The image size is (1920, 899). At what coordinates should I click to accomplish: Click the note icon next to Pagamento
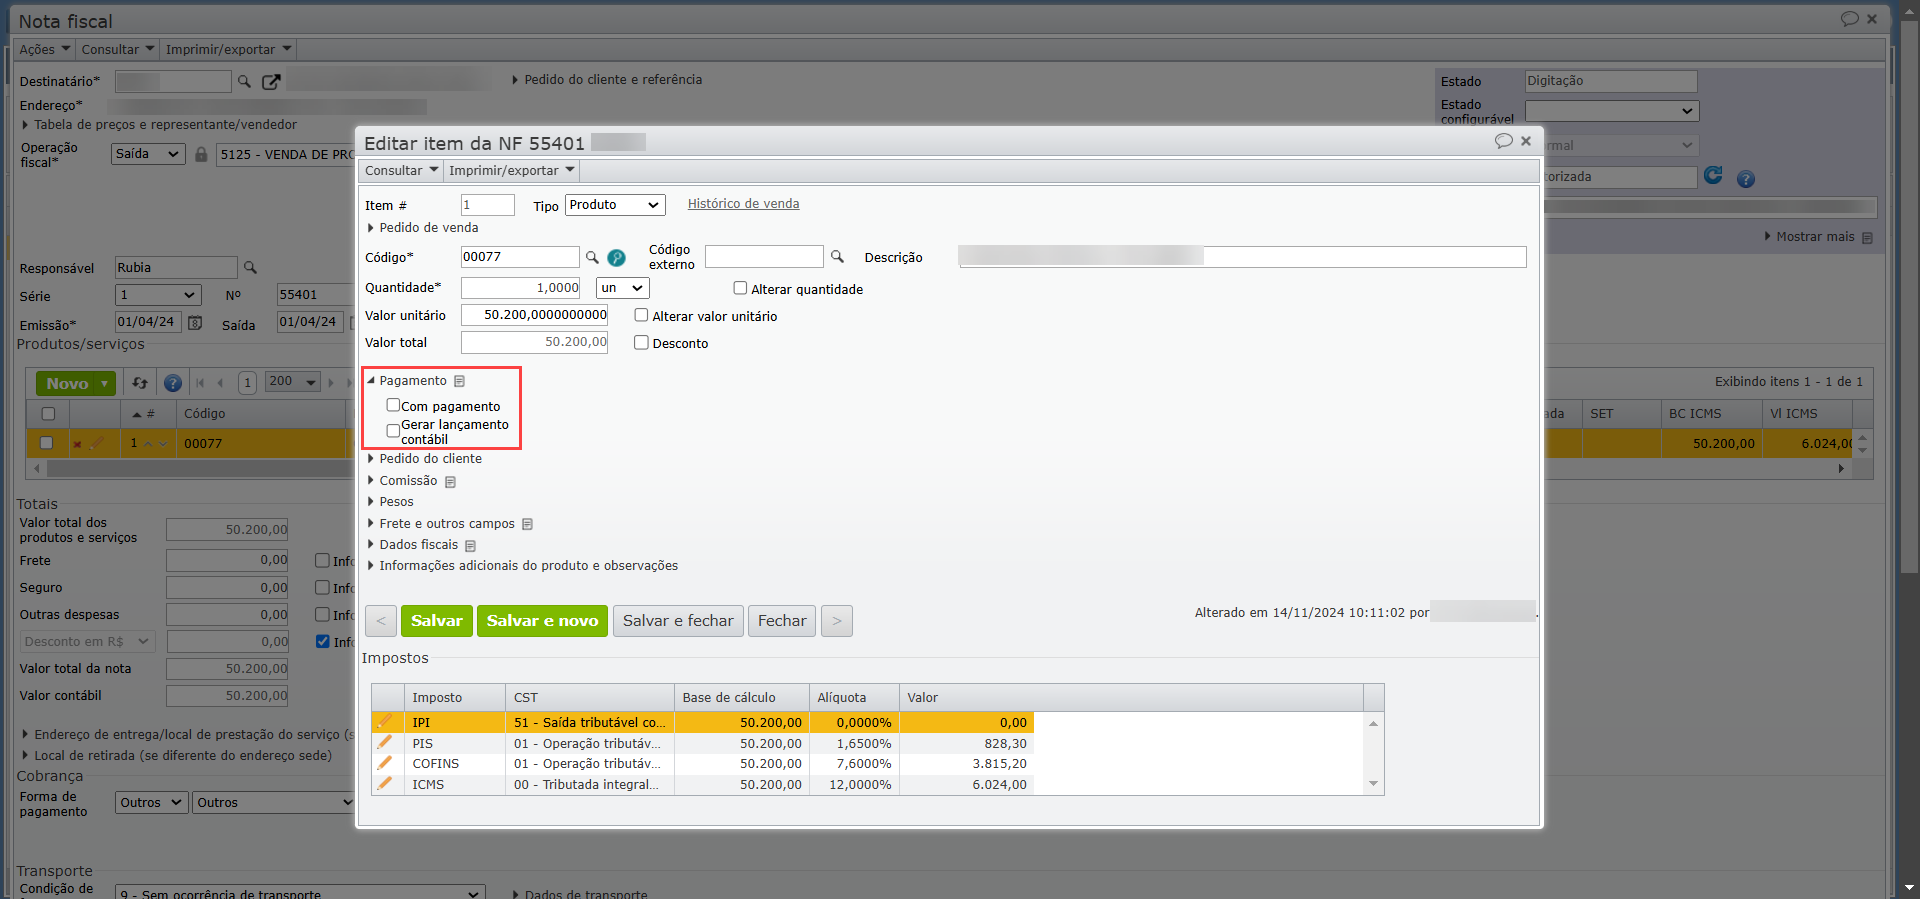pos(460,381)
